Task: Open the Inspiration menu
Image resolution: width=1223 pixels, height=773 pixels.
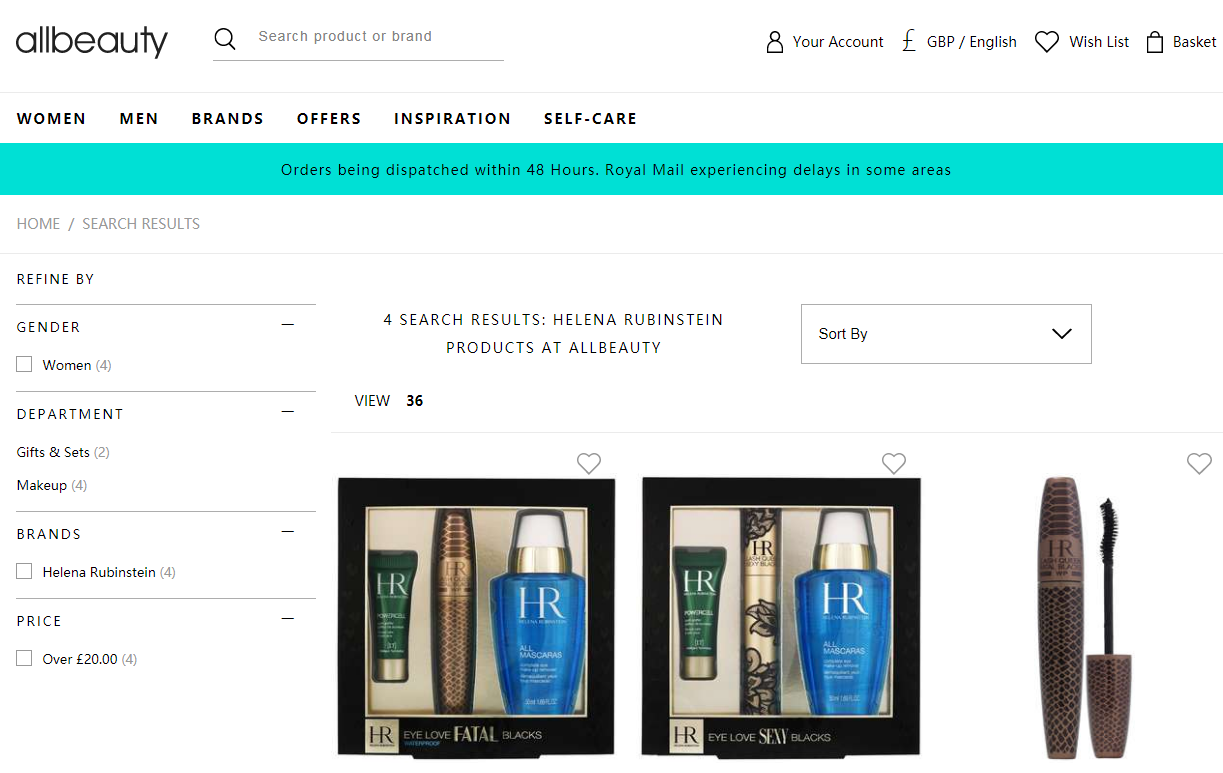Action: [452, 118]
